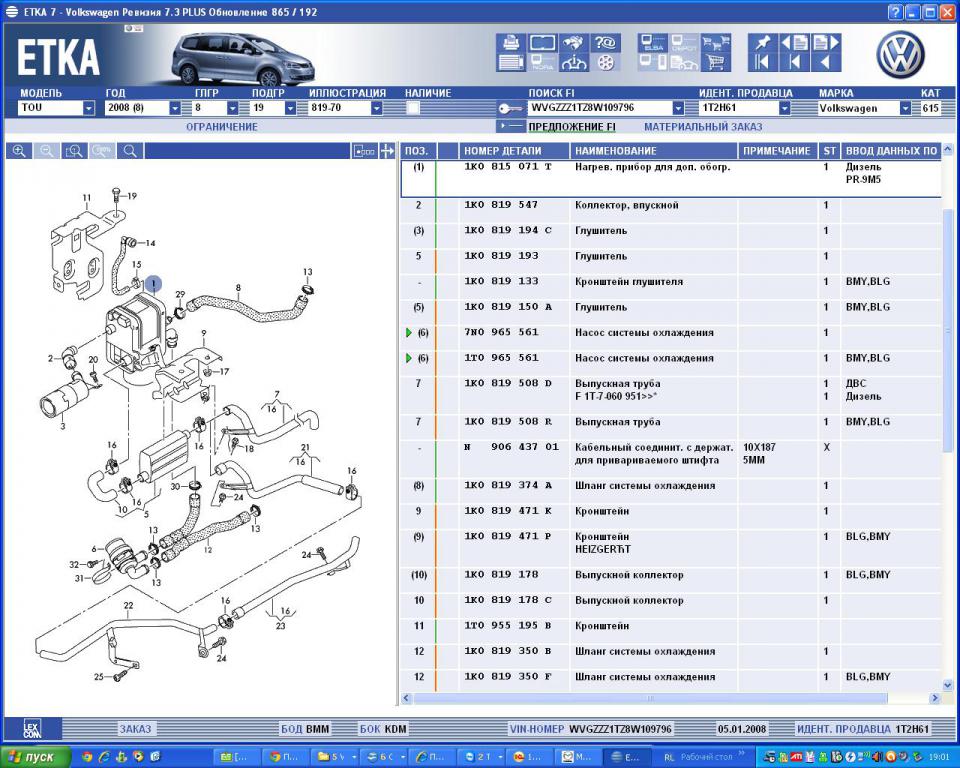
Task: Expand row 1T0 965 561 green arrow
Action: click(408, 358)
